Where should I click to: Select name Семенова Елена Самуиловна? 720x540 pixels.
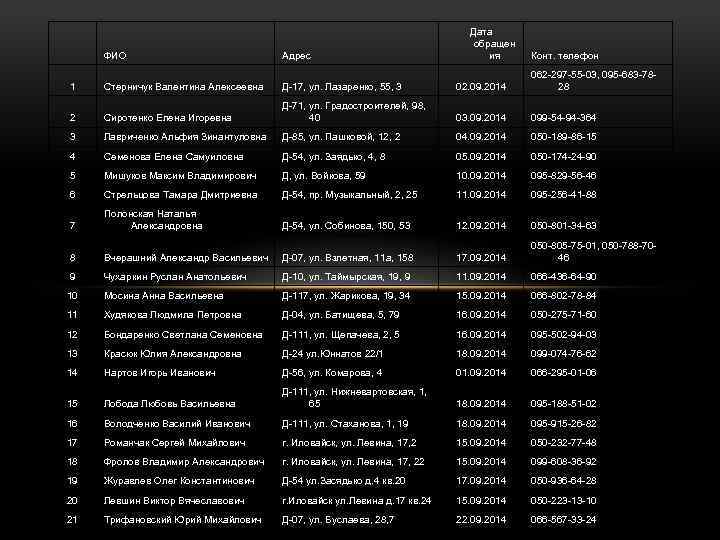(174, 157)
